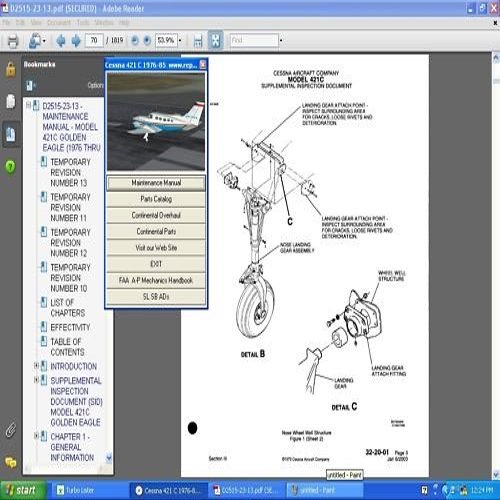This screenshot has height=500, width=500.
Task: Click the zoom in round button
Action: [x=147, y=41]
